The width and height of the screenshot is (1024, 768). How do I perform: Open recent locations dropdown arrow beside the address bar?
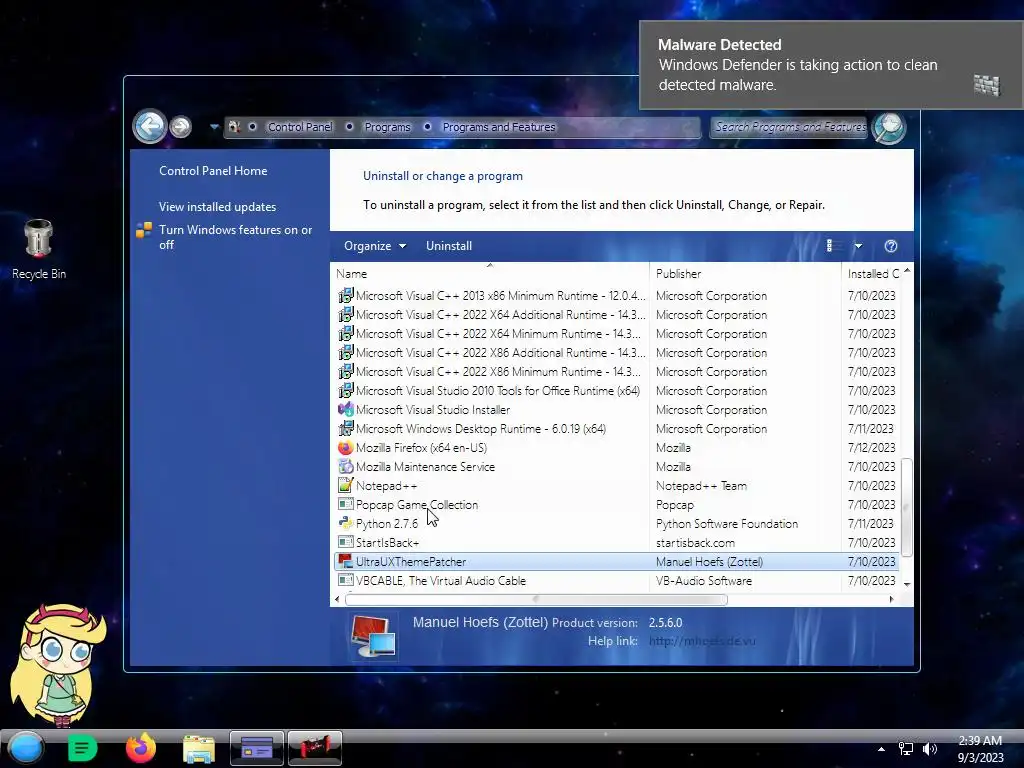point(214,127)
